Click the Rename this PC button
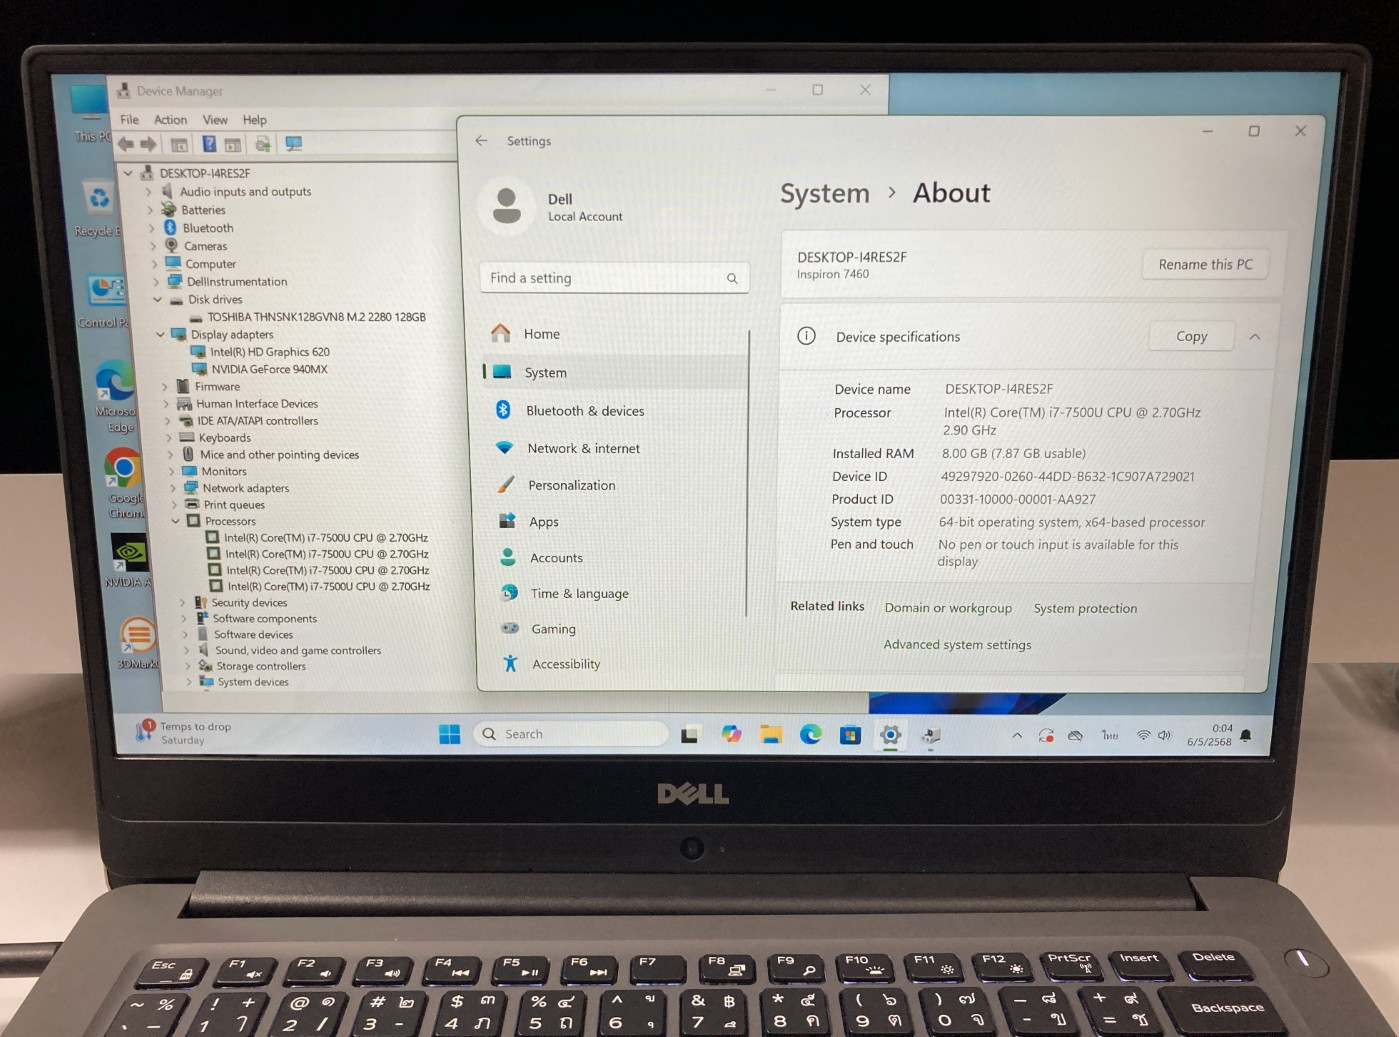The image size is (1399, 1037). (1205, 265)
